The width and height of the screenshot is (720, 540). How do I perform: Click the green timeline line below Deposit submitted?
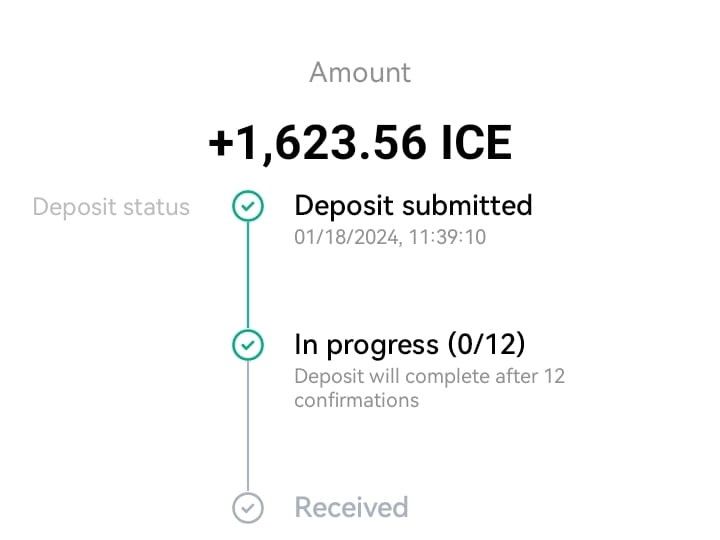pos(248,276)
